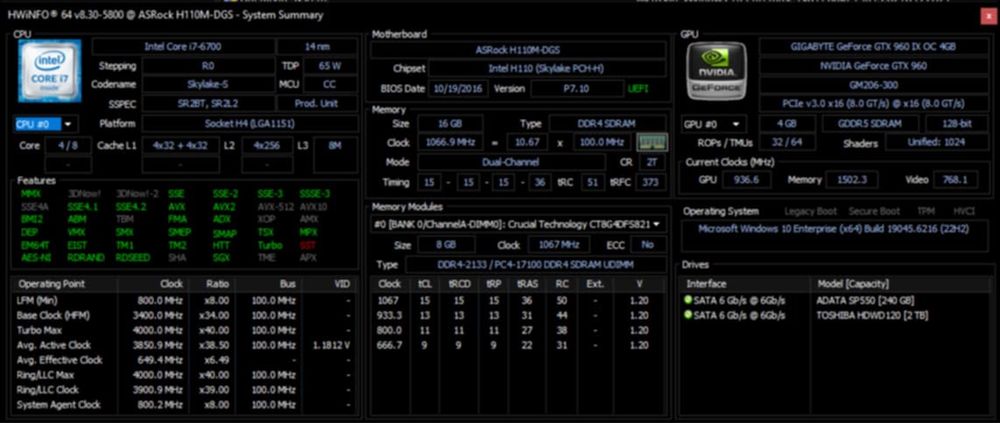Select the 666.7 memory timing row
Screen dimensions: 1000x423
click(x=518, y=345)
